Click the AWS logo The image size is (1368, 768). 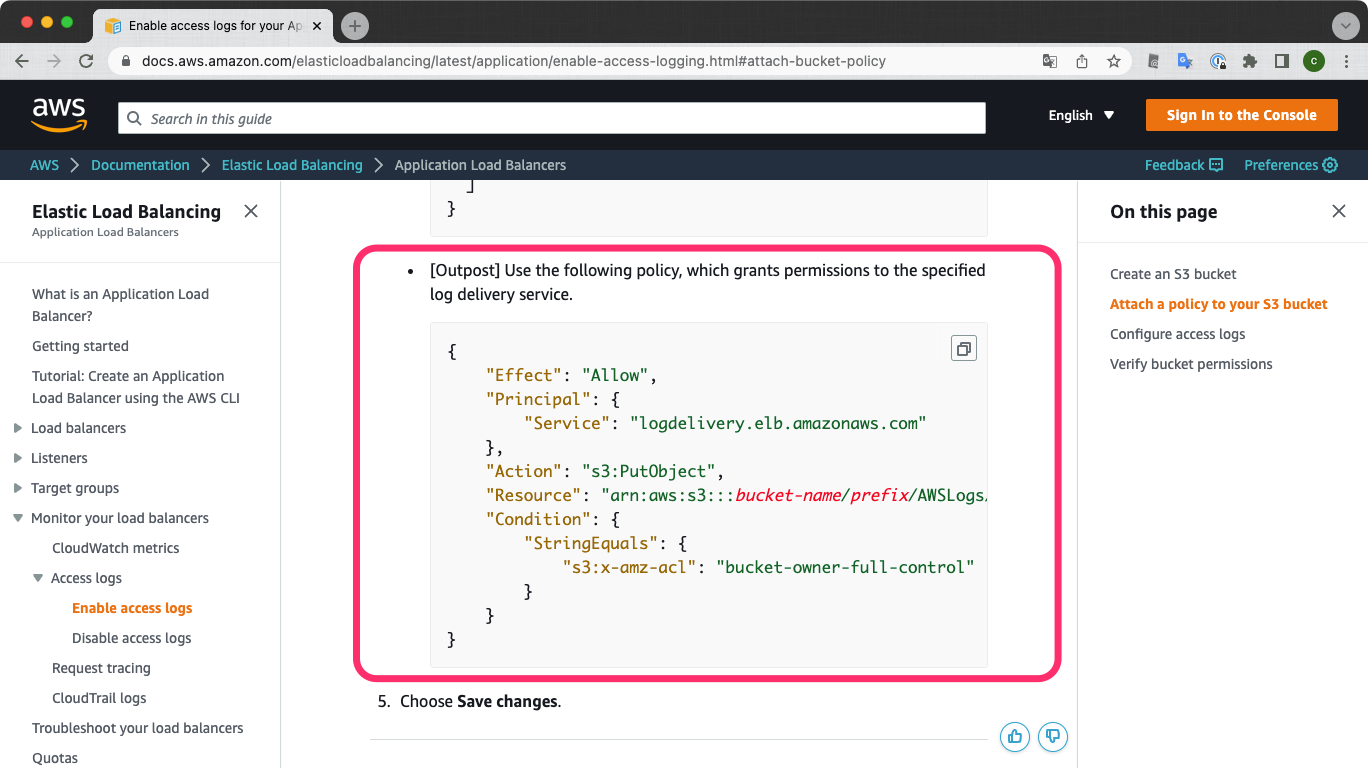[59, 115]
